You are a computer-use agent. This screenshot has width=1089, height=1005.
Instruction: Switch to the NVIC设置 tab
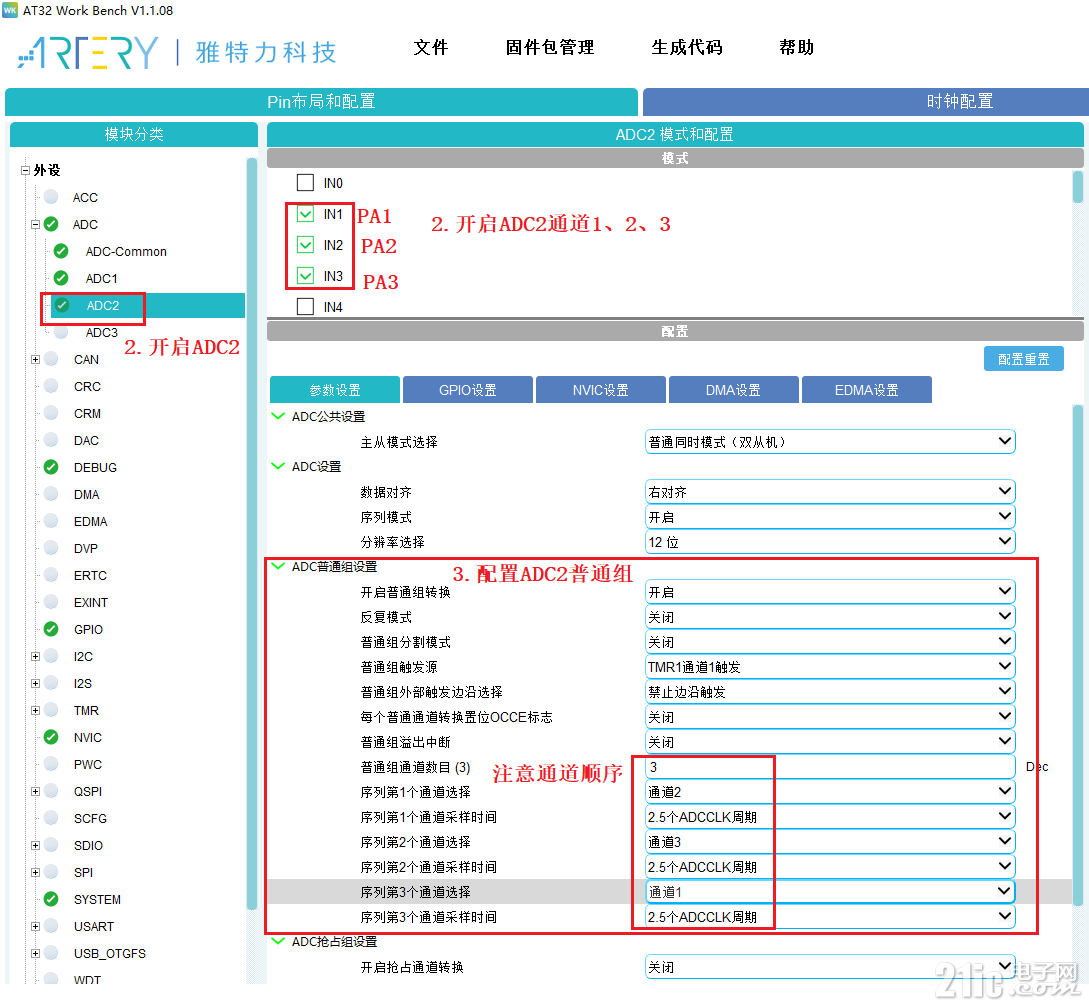(601, 390)
